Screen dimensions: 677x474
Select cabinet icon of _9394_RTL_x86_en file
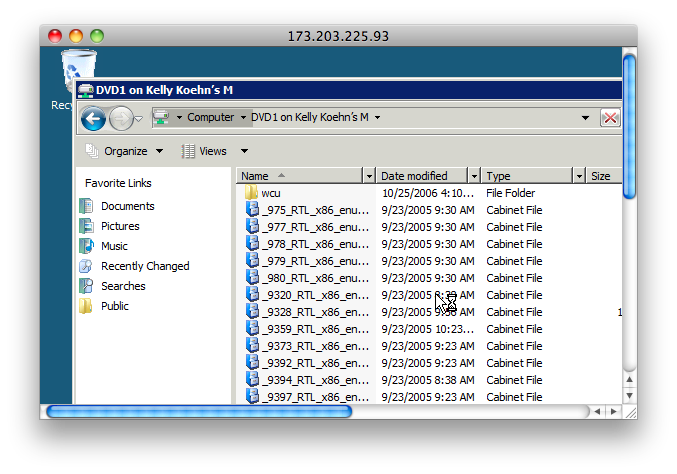click(252, 379)
